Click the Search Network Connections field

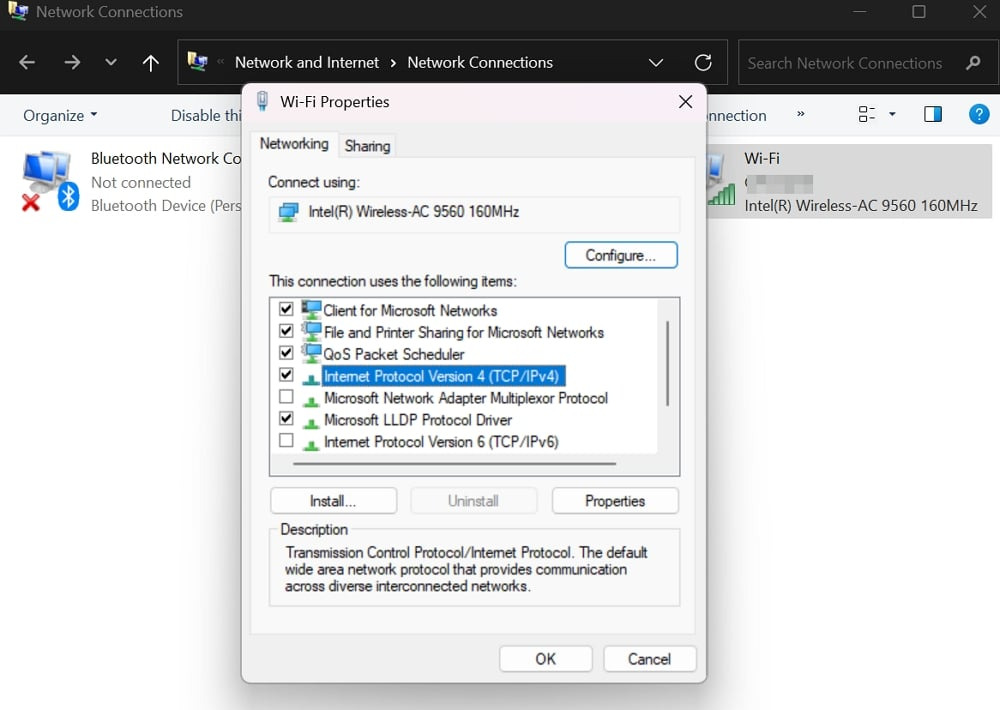pyautogui.click(x=855, y=62)
